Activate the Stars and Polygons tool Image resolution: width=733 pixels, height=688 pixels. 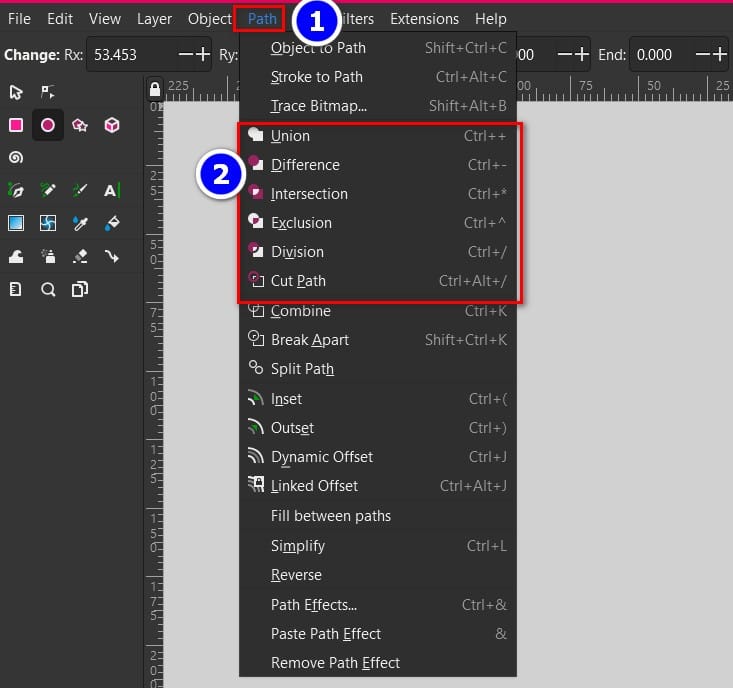pyautogui.click(x=80, y=125)
